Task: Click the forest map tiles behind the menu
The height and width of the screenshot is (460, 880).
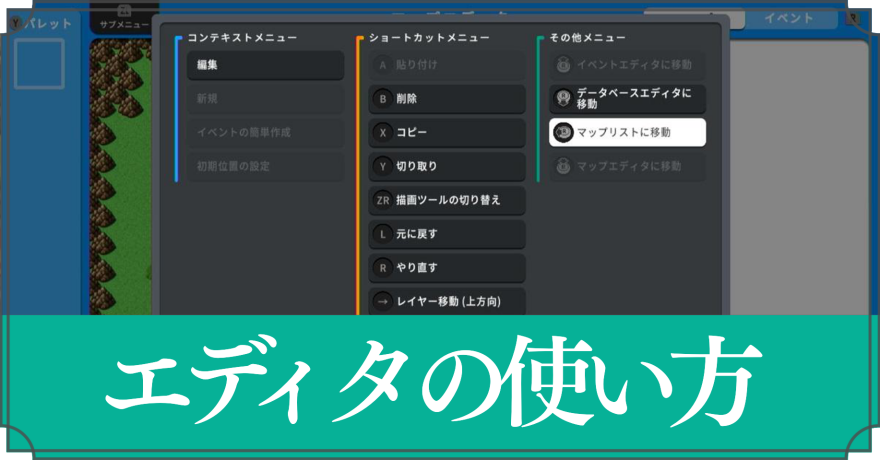Action: pyautogui.click(x=121, y=177)
